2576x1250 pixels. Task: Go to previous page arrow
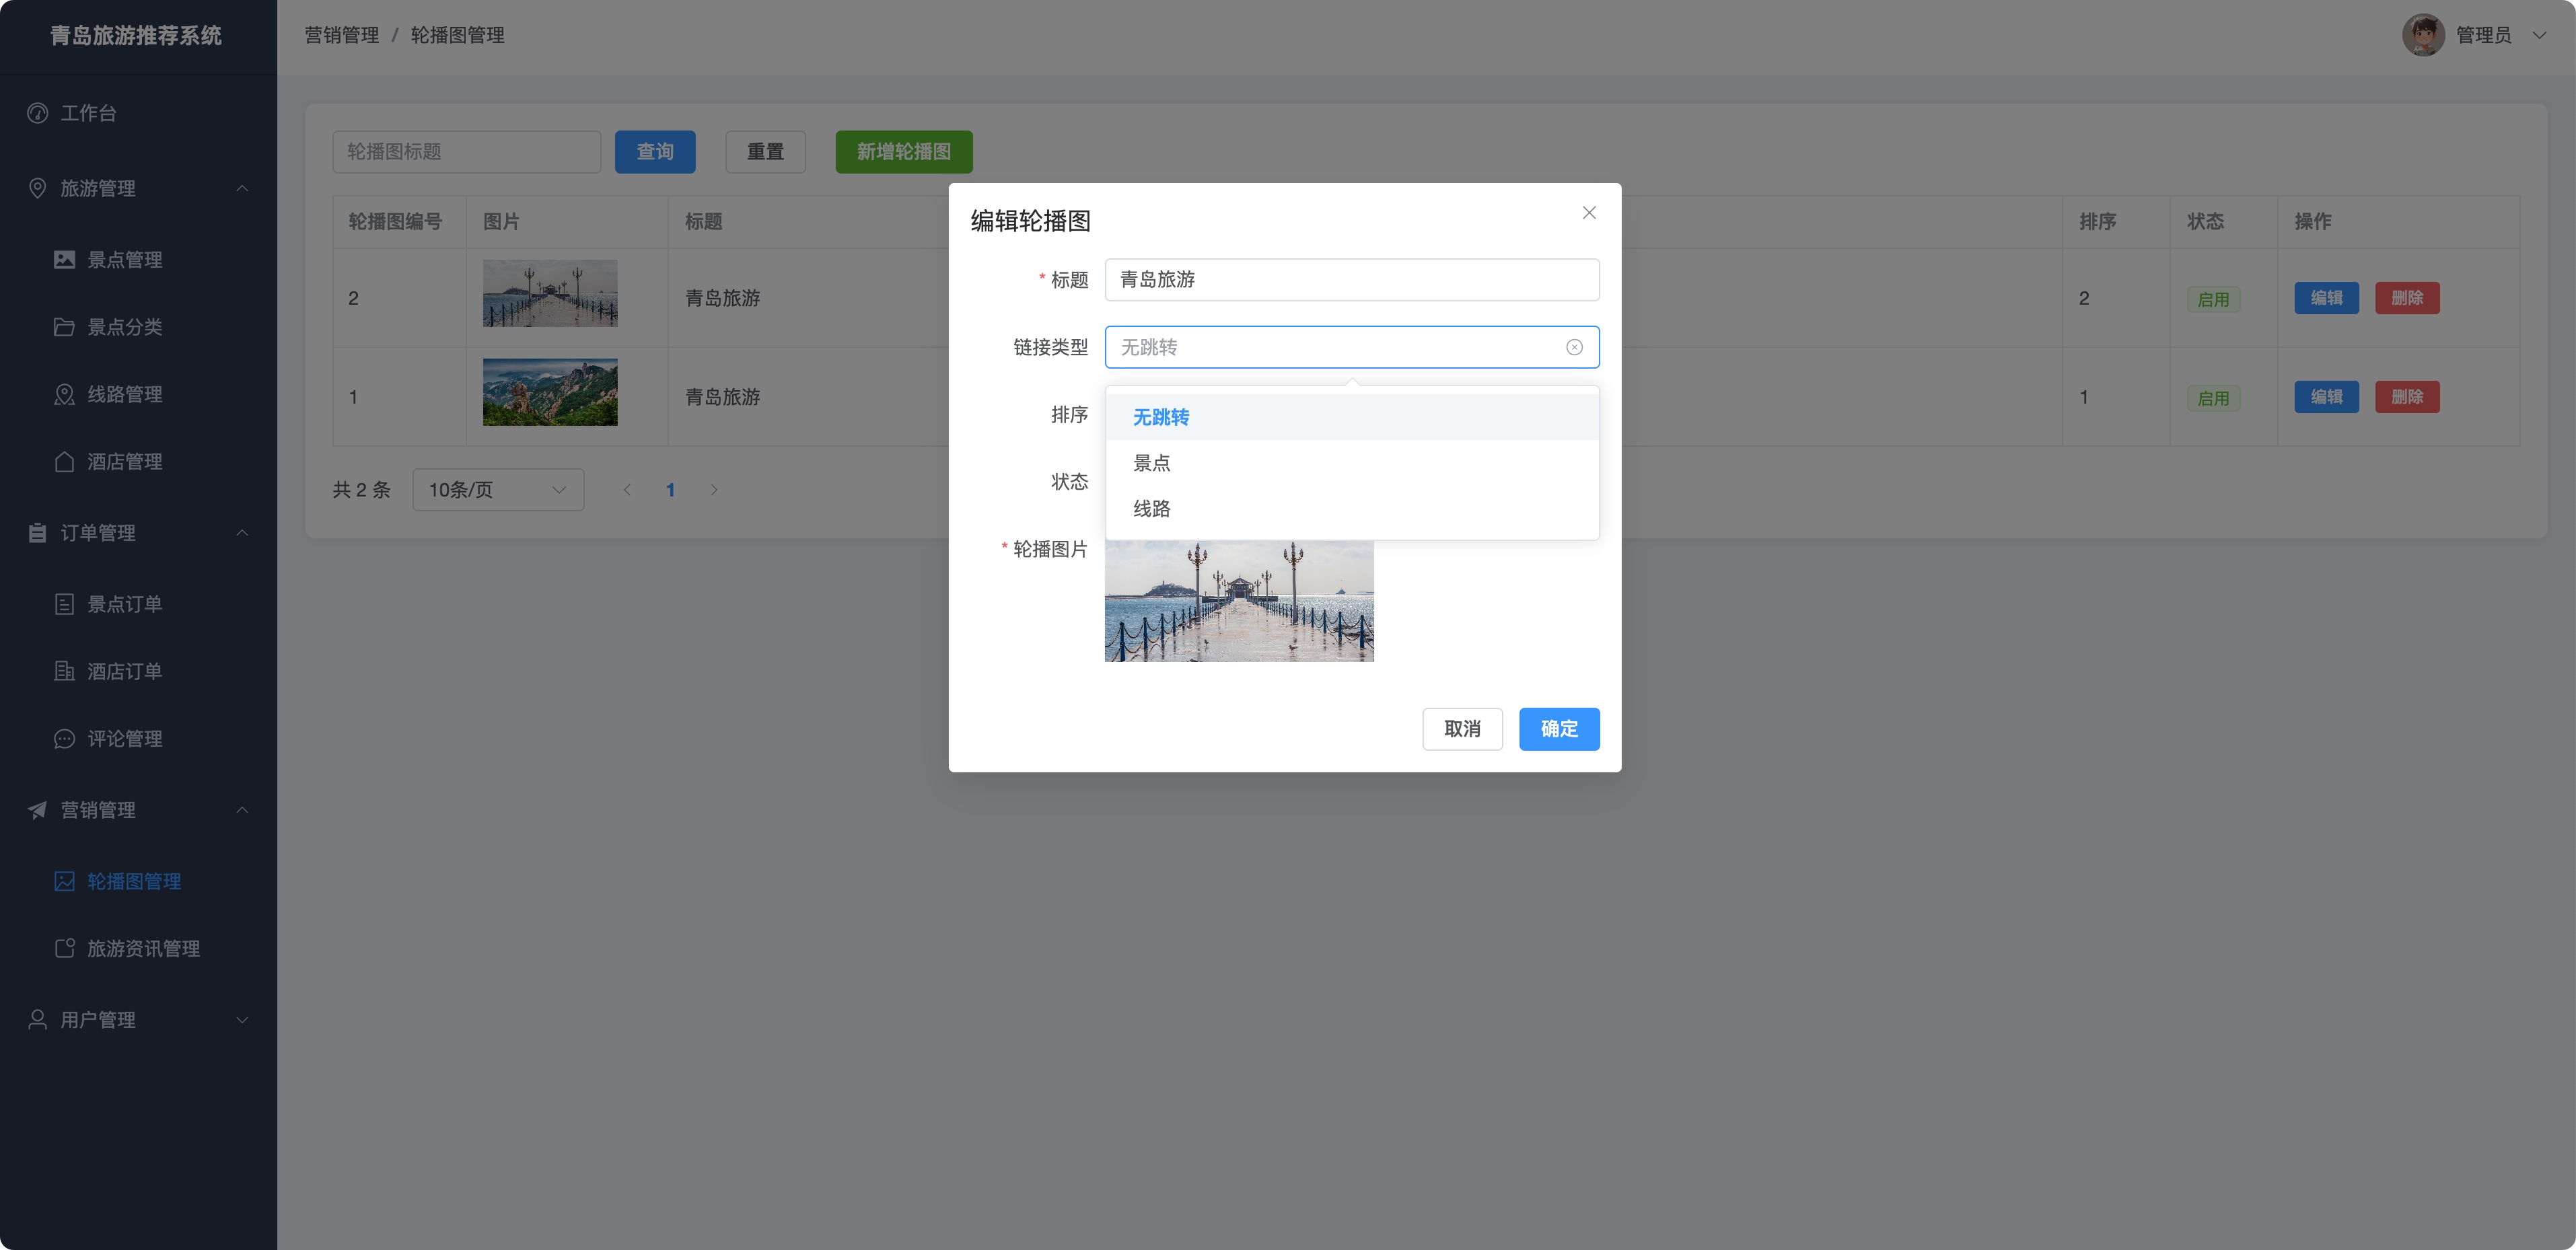(x=627, y=490)
